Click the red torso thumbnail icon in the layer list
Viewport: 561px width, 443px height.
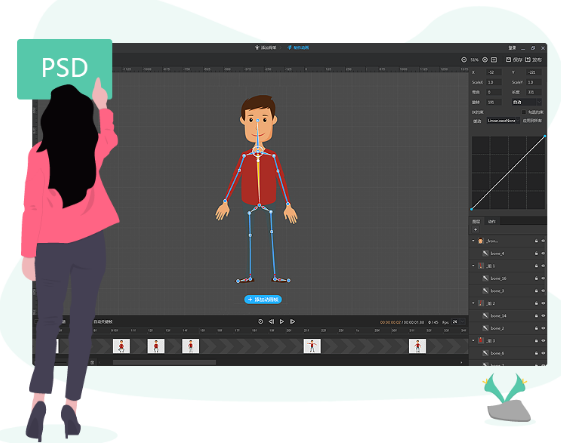tap(481, 340)
